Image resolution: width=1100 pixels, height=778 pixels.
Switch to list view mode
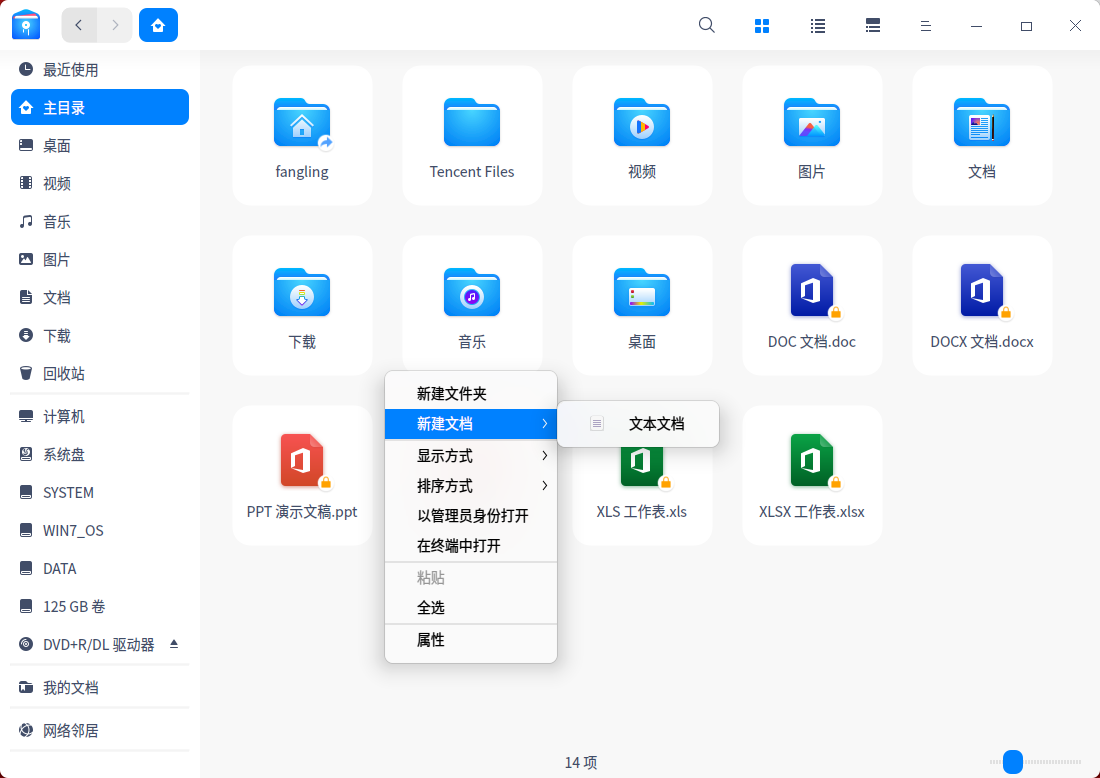tap(817, 25)
